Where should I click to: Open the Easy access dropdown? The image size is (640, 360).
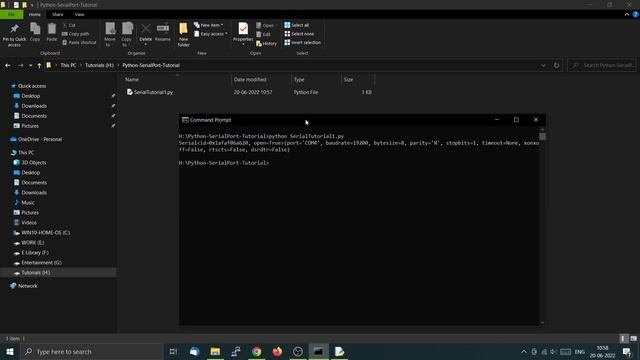[x=211, y=34]
